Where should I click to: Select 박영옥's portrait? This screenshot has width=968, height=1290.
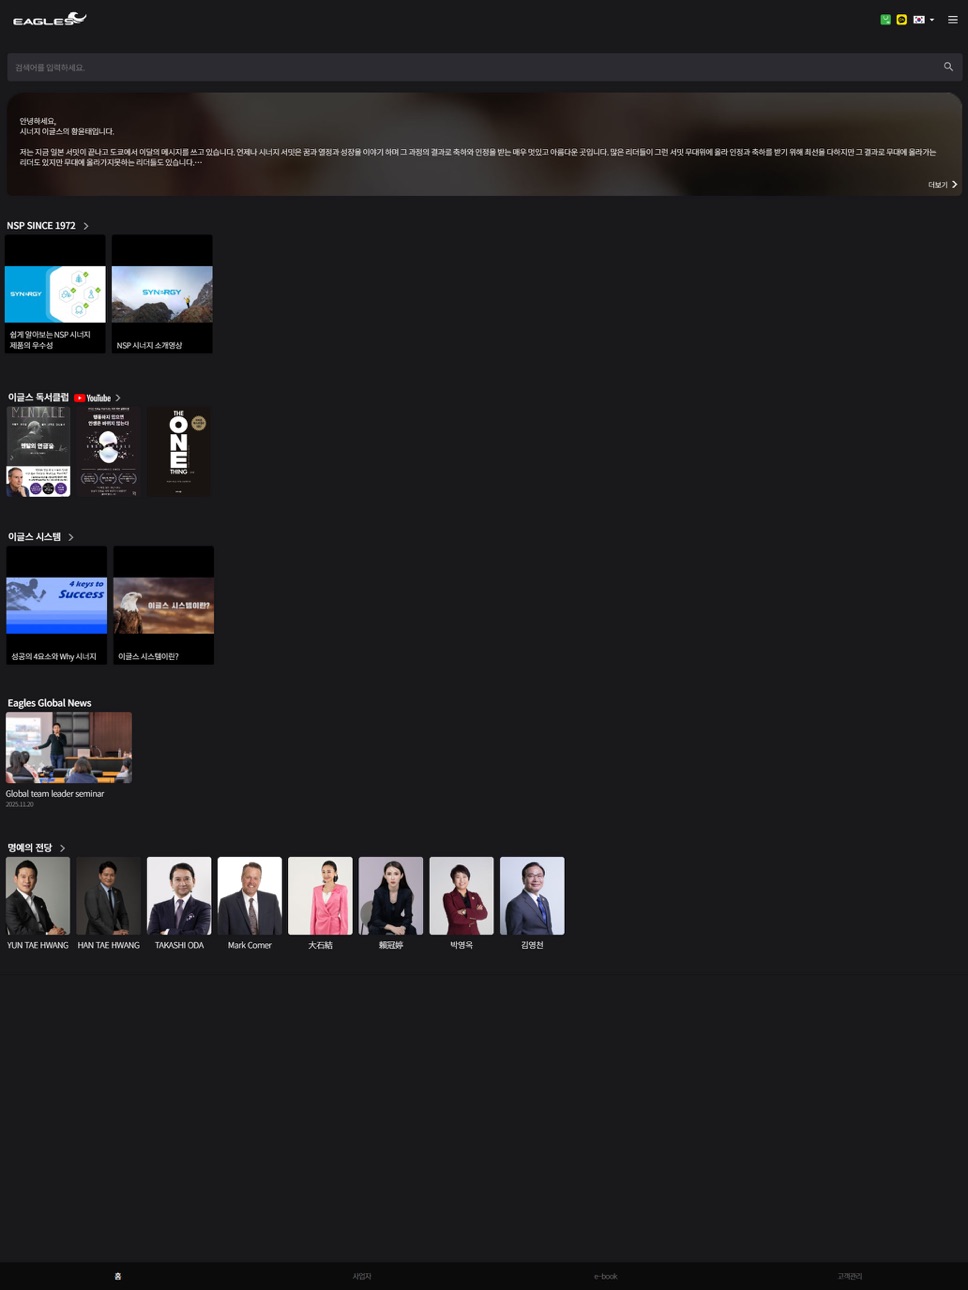pyautogui.click(x=461, y=896)
